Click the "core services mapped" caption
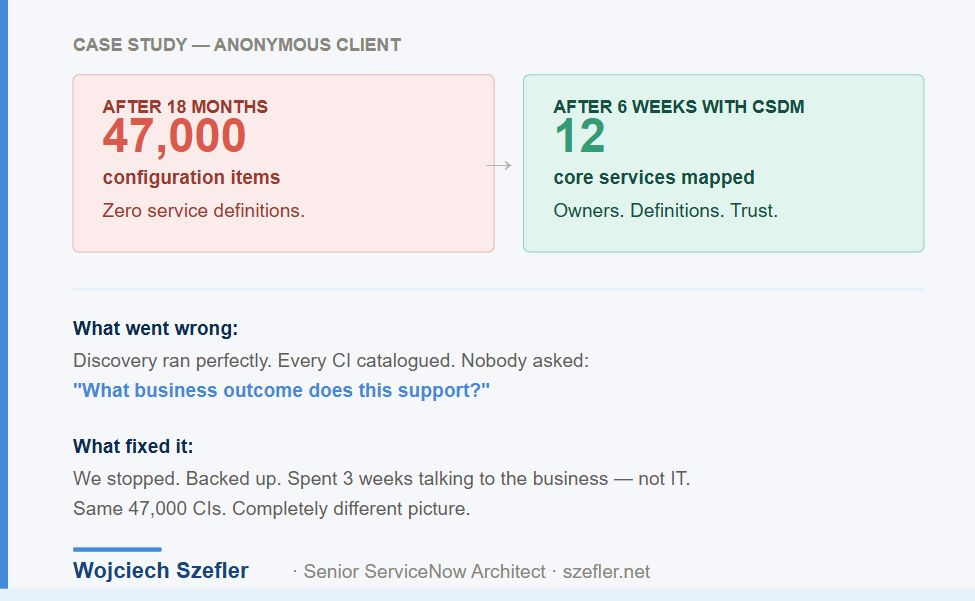 point(654,178)
